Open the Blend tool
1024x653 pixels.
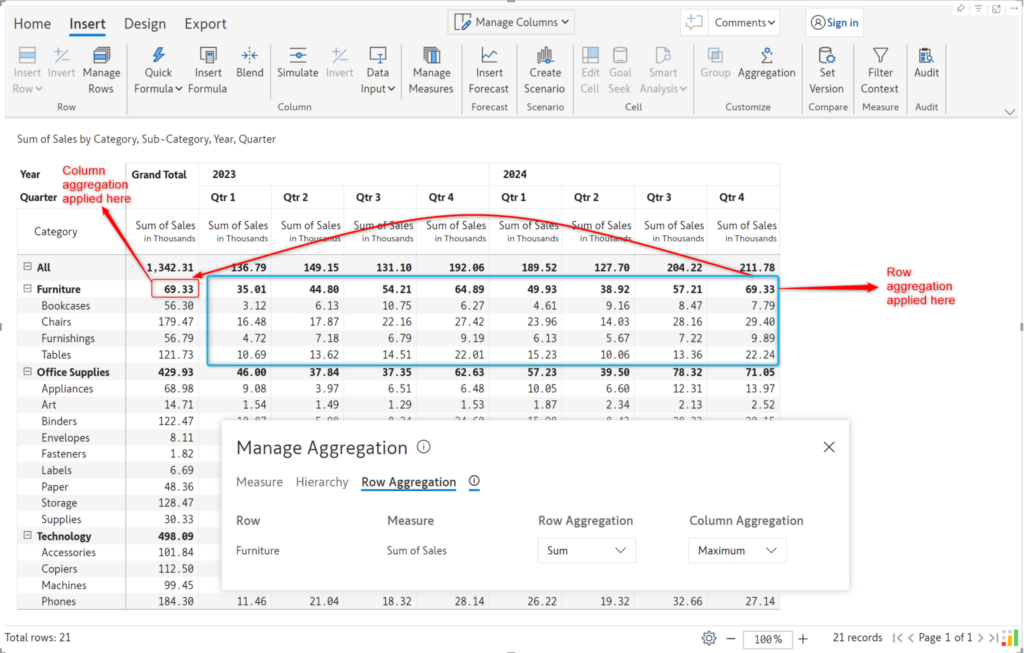click(249, 68)
